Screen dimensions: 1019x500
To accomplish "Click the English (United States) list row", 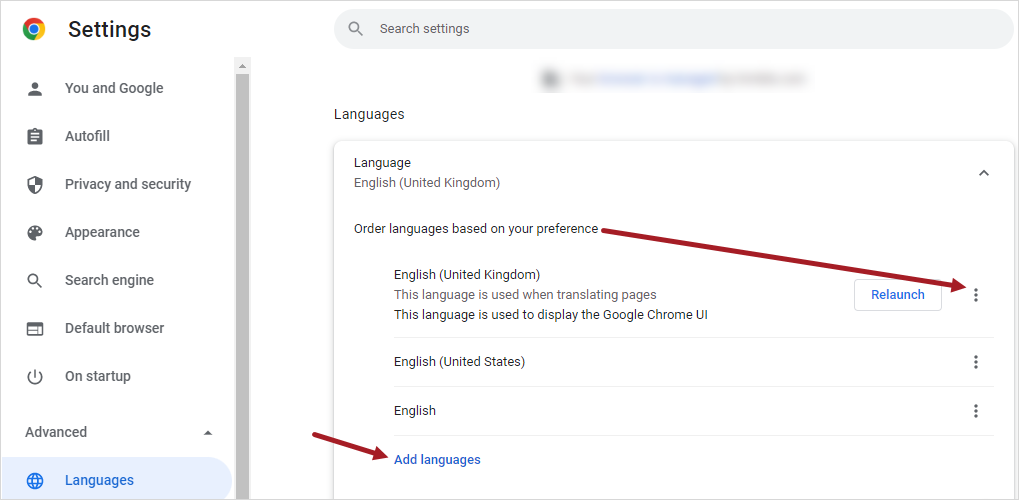I will click(693, 362).
